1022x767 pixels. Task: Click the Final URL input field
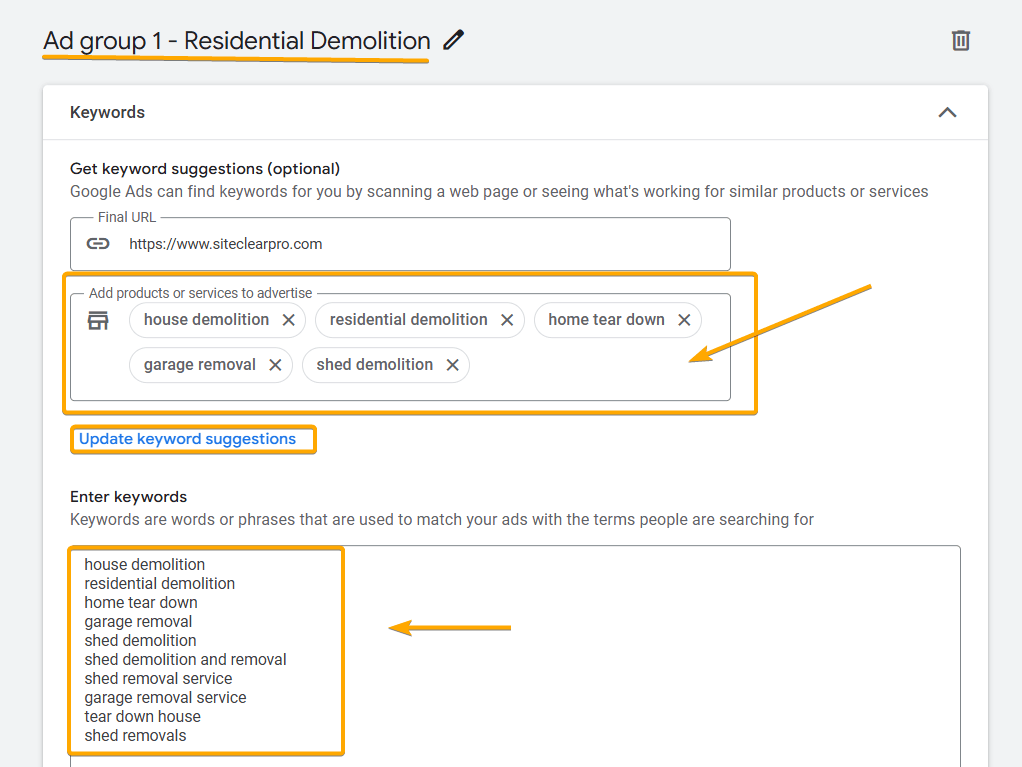400,243
